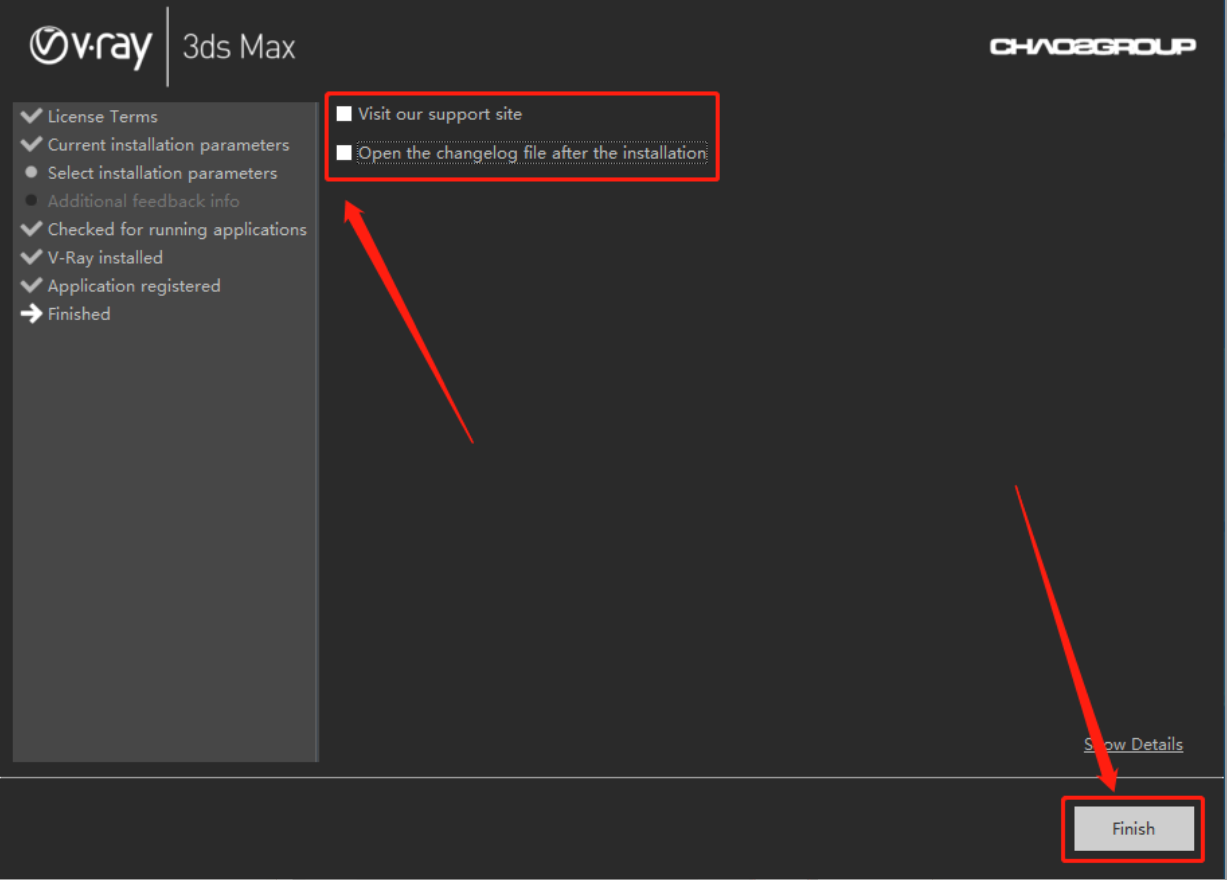
Task: Enable the Visit our support site checkbox
Action: tap(344, 114)
